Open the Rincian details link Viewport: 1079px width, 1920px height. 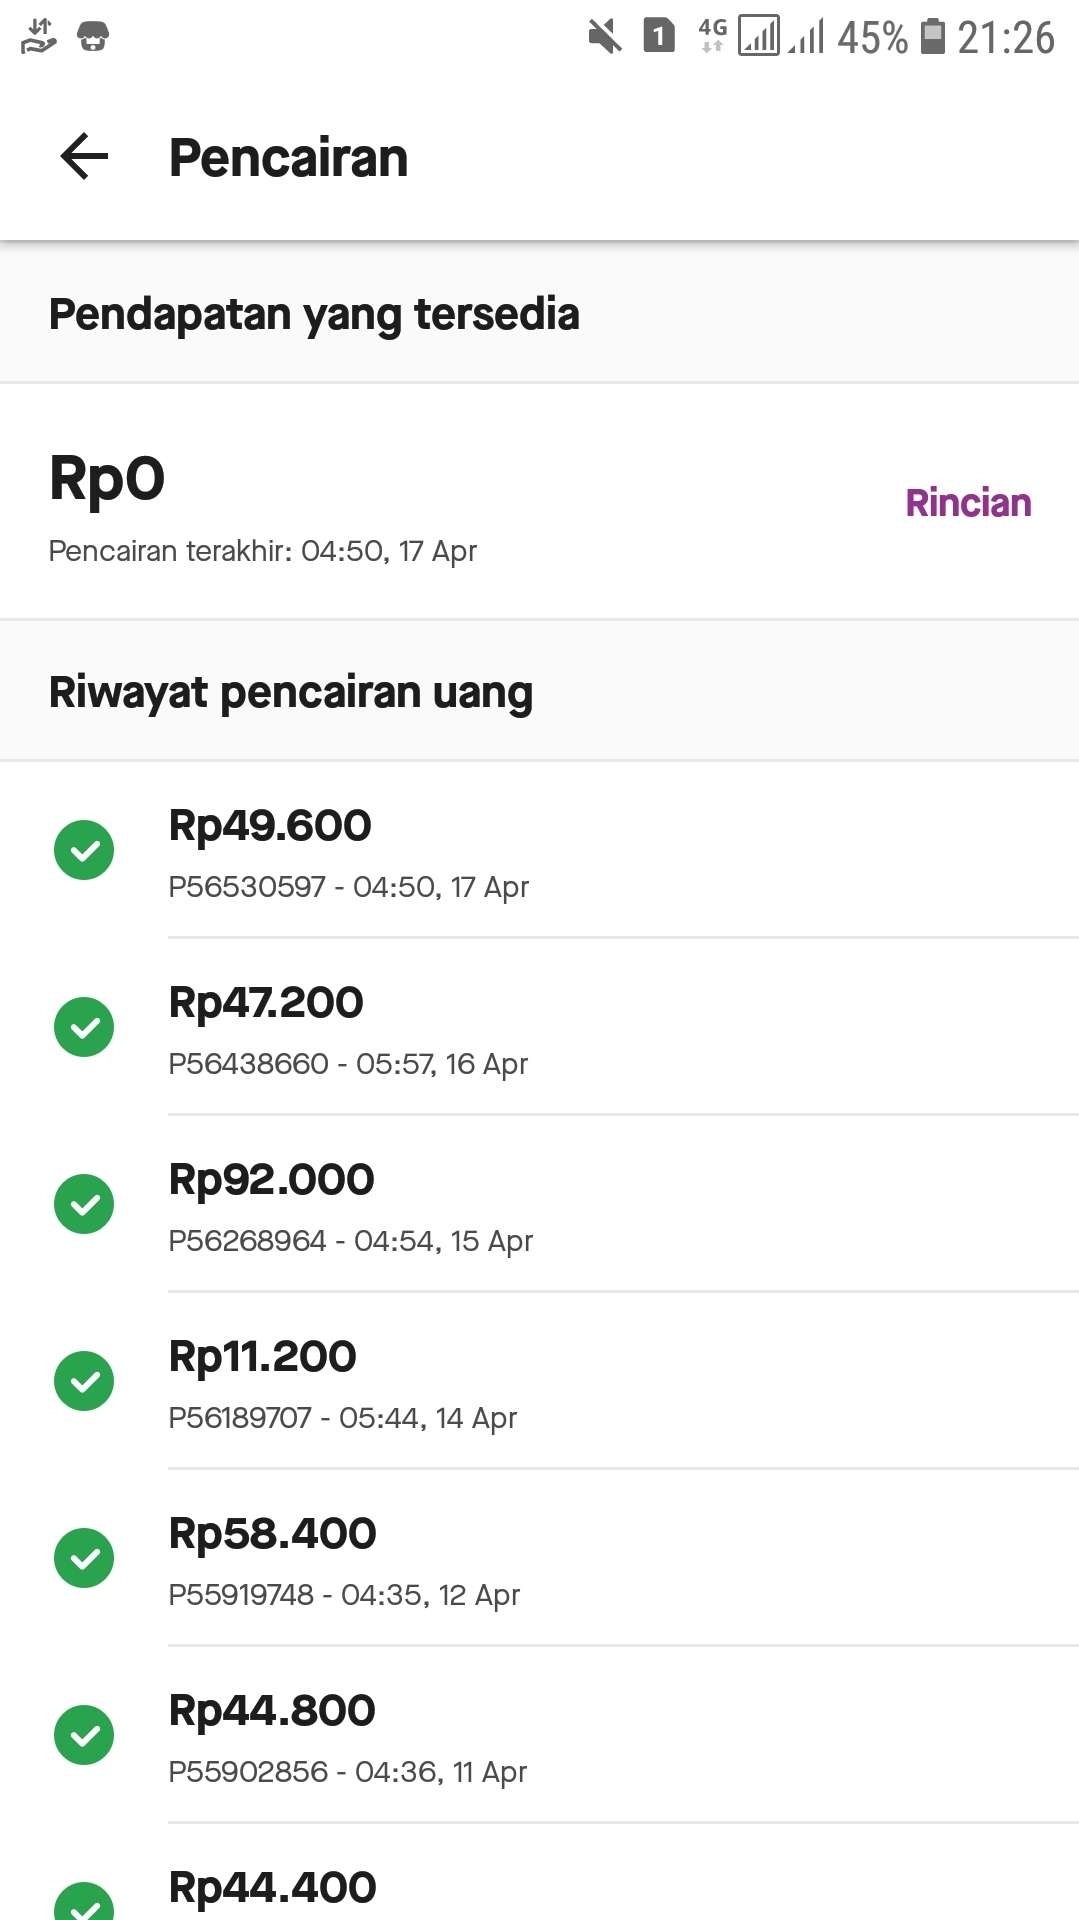(x=968, y=503)
